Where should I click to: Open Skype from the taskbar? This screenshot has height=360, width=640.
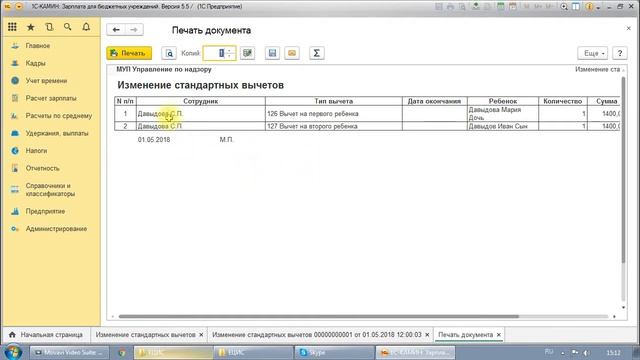point(335,352)
